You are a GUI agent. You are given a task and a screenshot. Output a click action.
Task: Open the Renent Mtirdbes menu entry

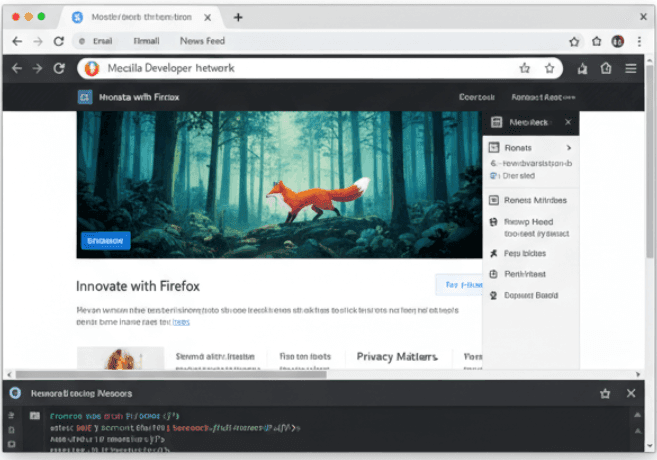530,200
